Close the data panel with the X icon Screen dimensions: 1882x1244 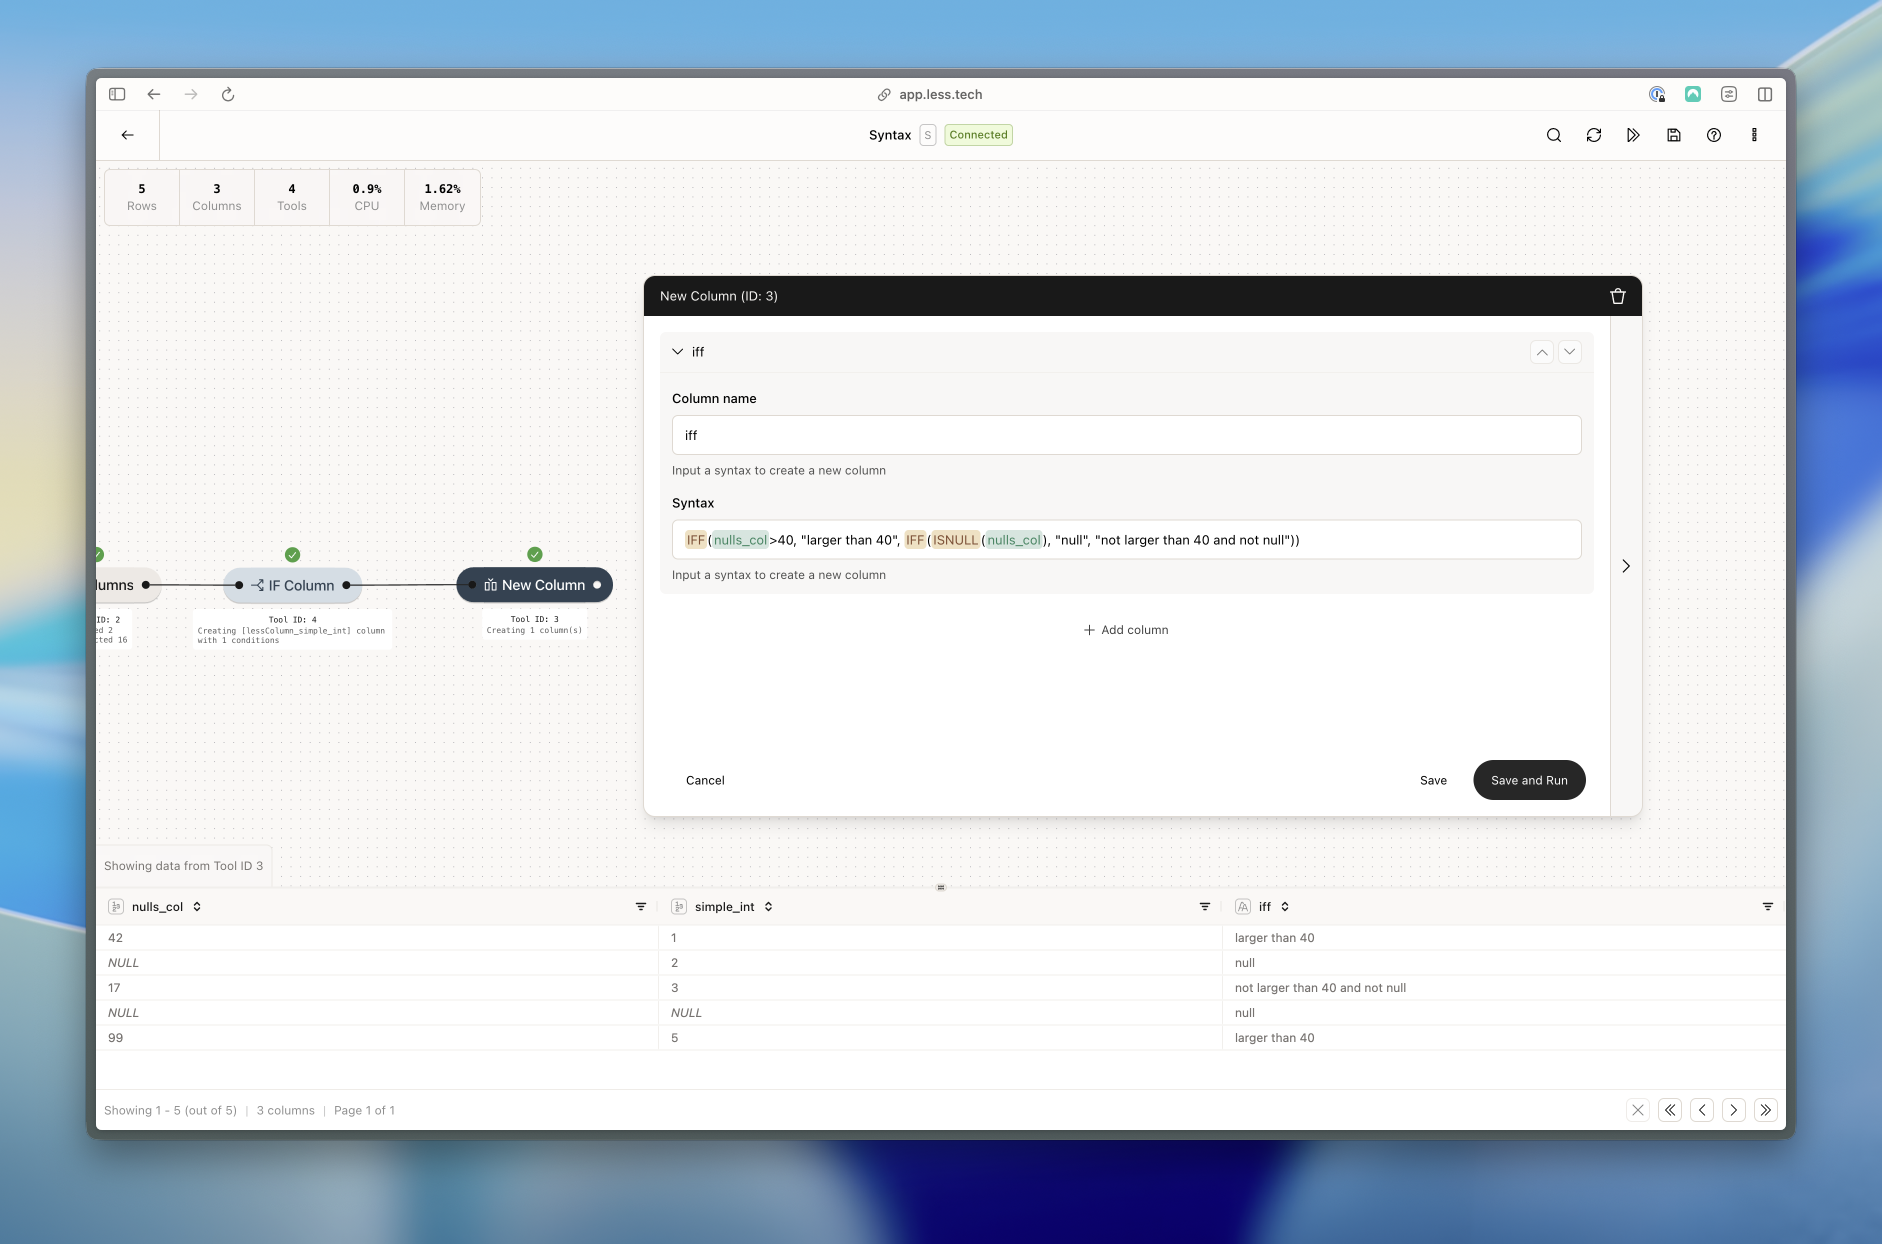coord(1638,1110)
